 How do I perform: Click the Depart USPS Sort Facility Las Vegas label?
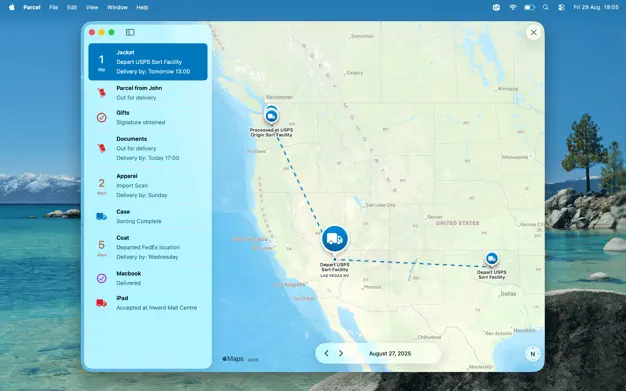coord(335,270)
